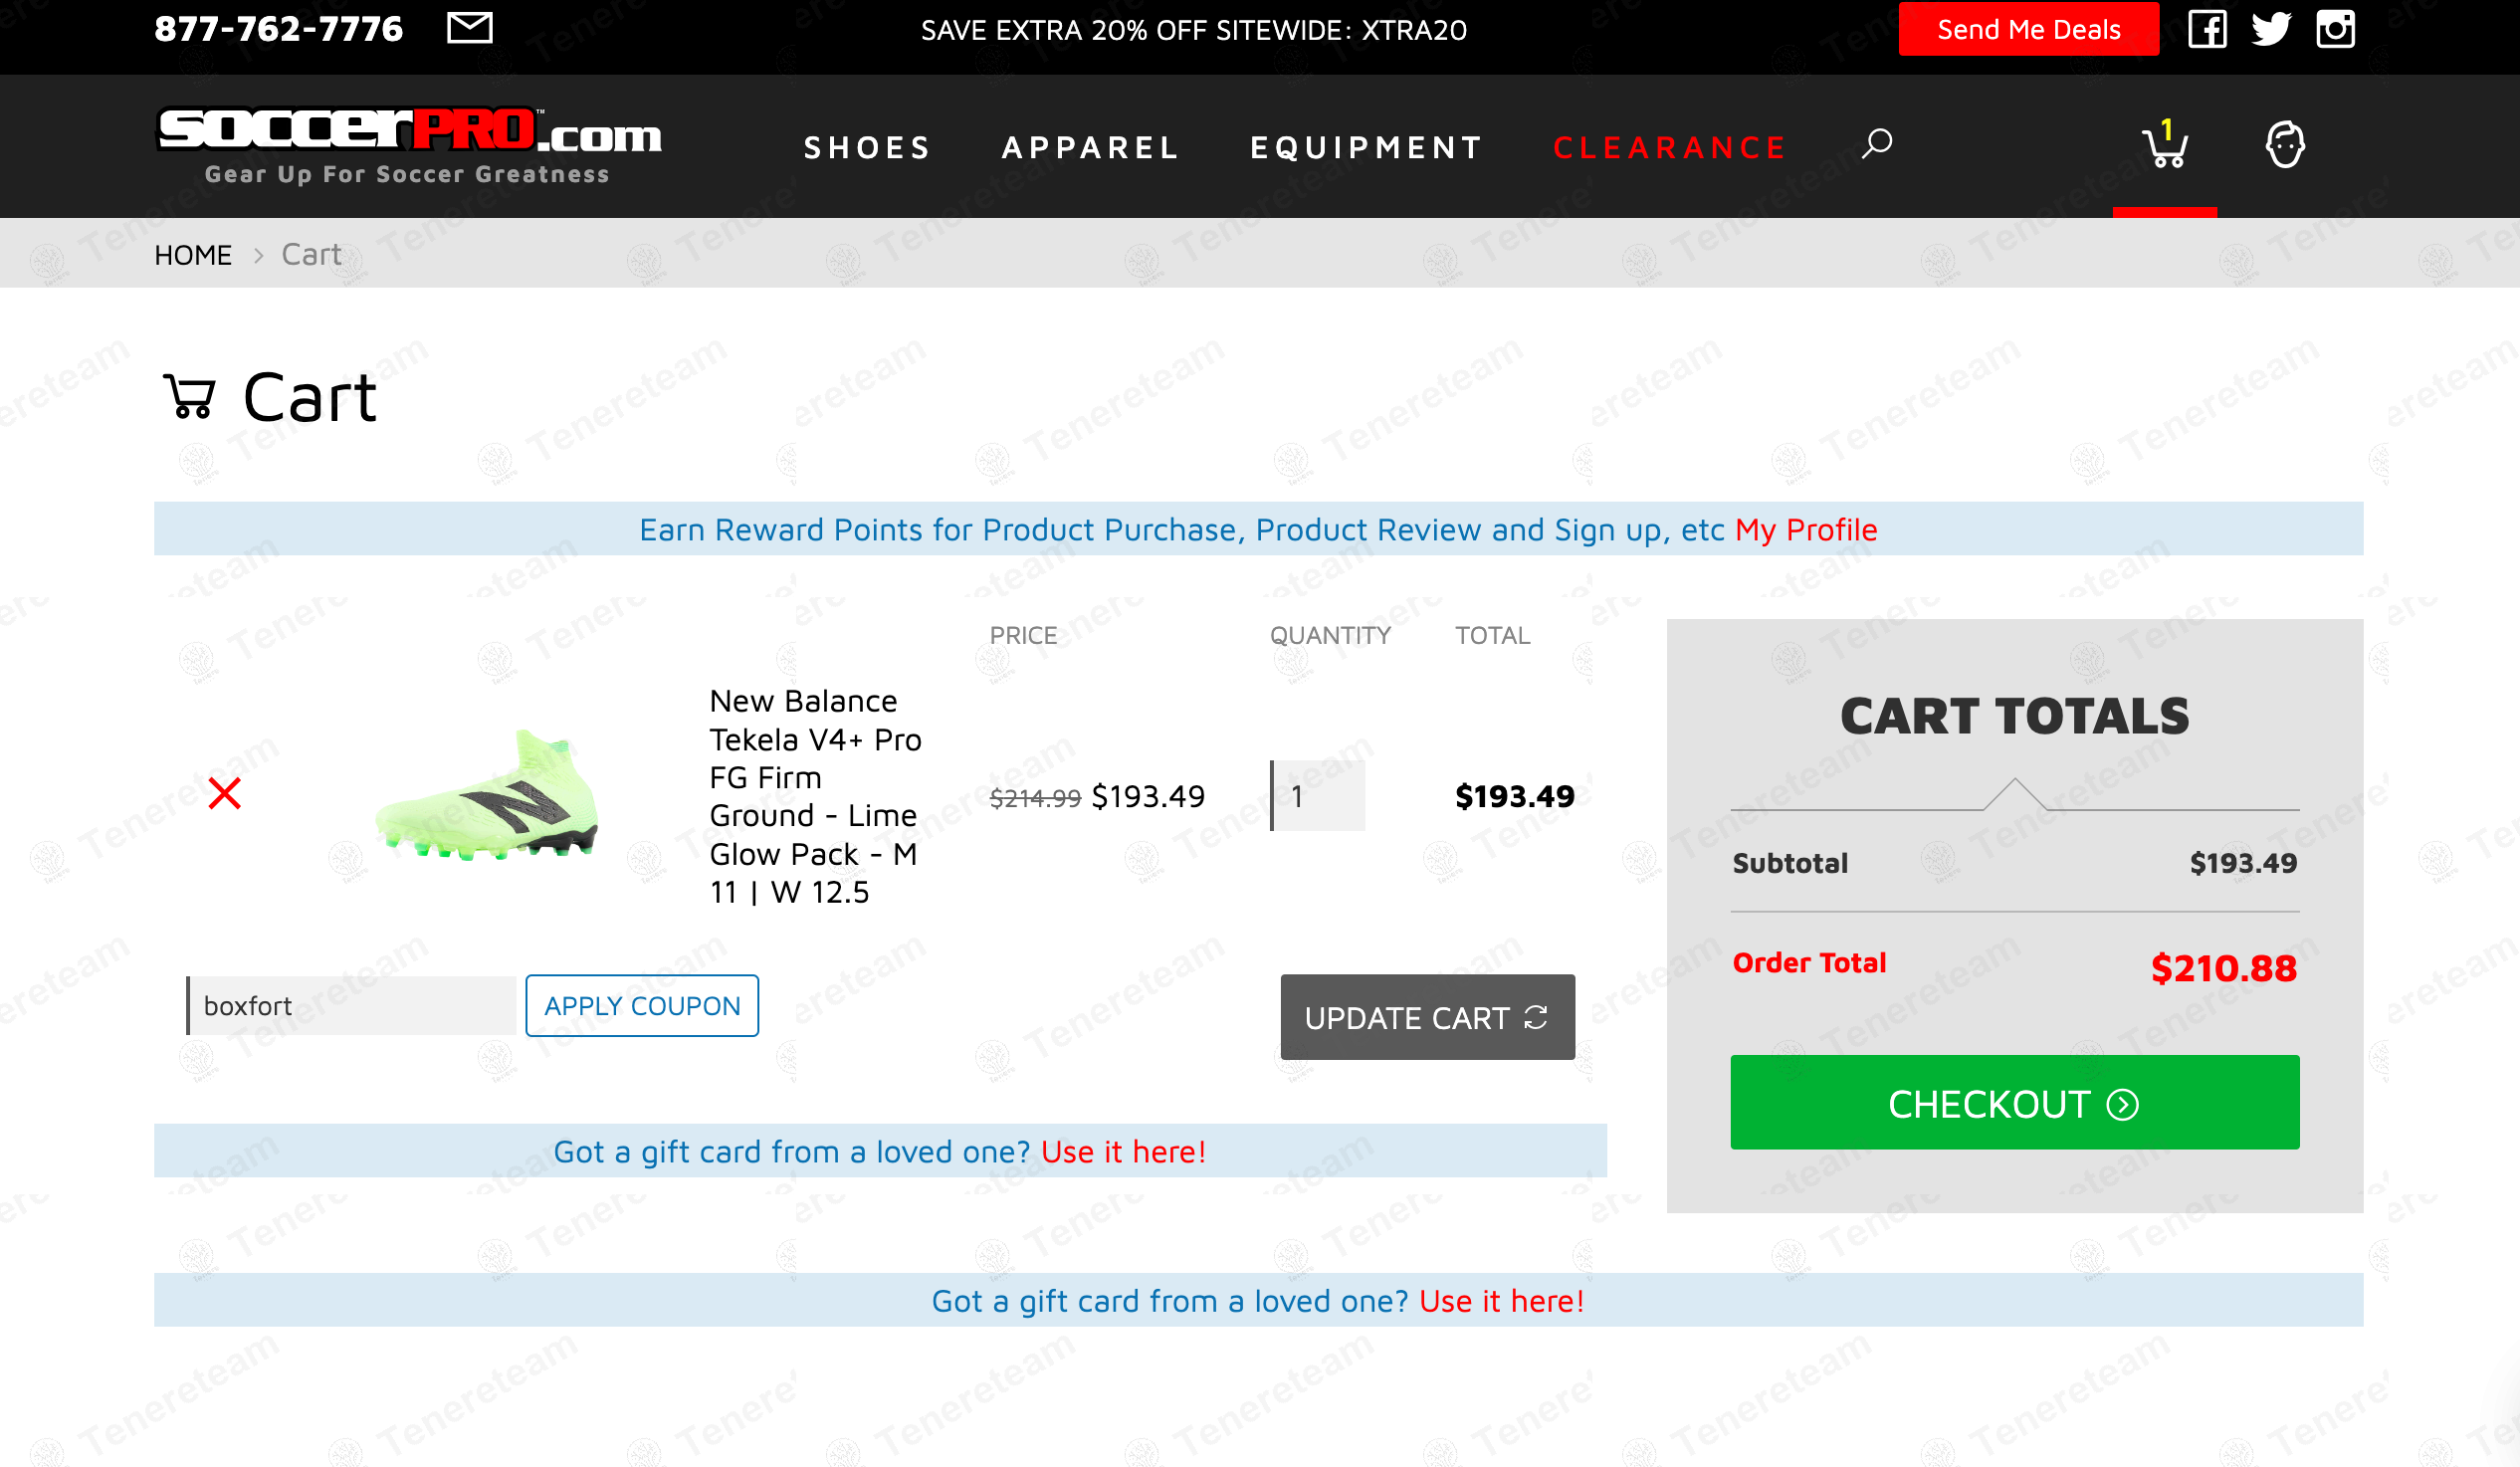Open the shopping cart icon in header
Viewport: 2520px width, 1467px height.
2164,145
